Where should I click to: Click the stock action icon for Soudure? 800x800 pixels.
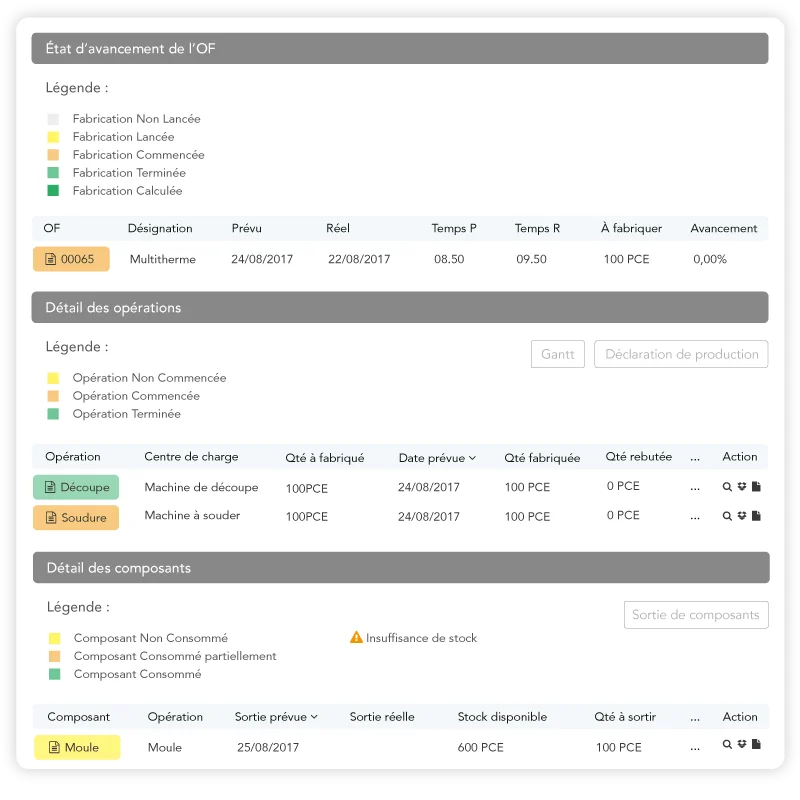[742, 516]
